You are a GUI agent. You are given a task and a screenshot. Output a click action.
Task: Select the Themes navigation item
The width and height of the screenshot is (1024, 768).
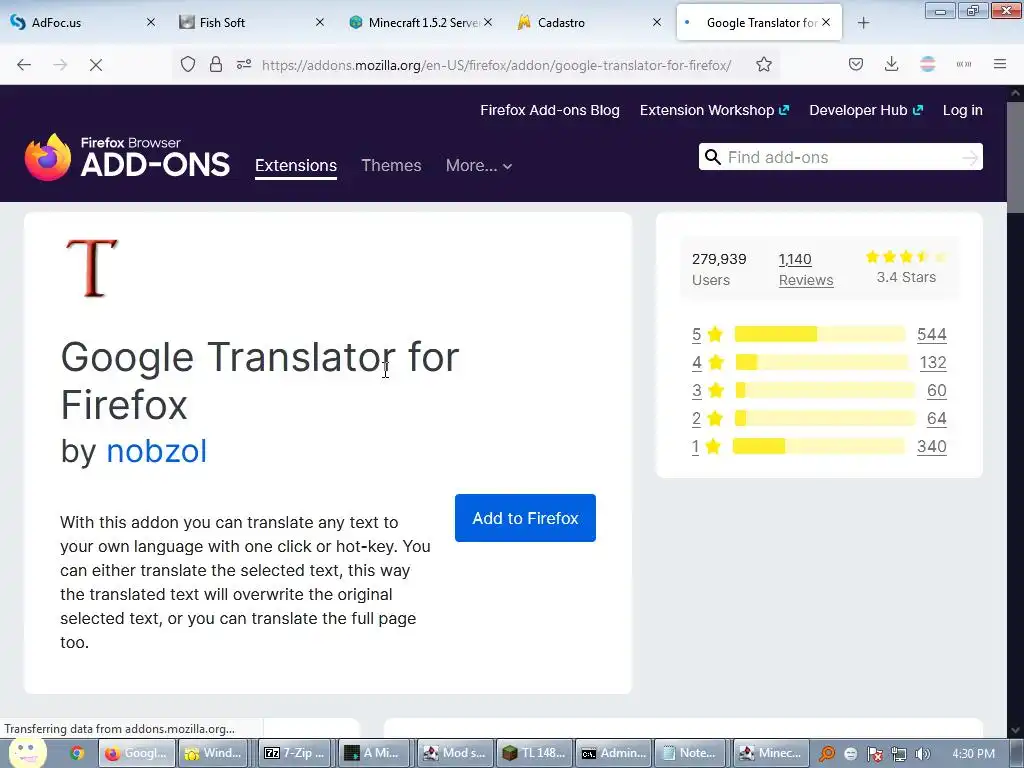click(391, 165)
